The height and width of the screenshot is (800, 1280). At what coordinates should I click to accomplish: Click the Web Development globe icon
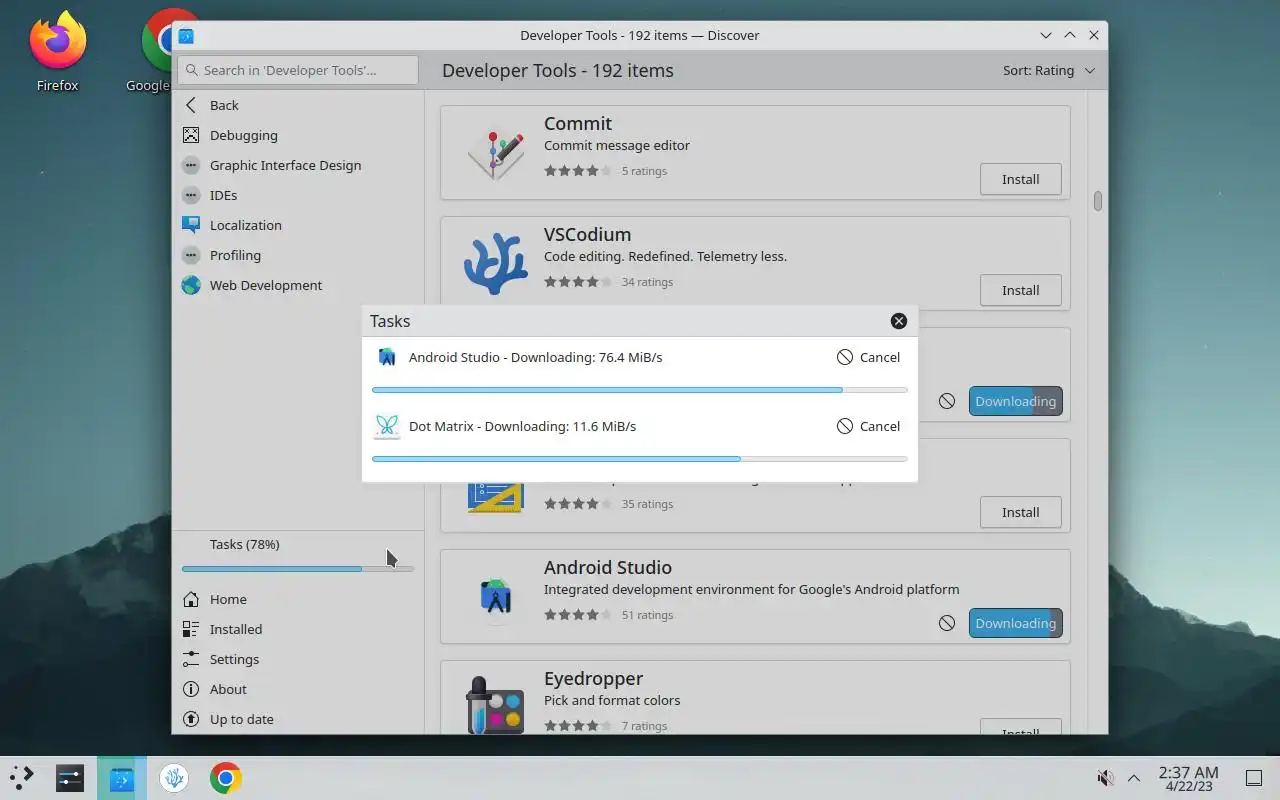(191, 285)
